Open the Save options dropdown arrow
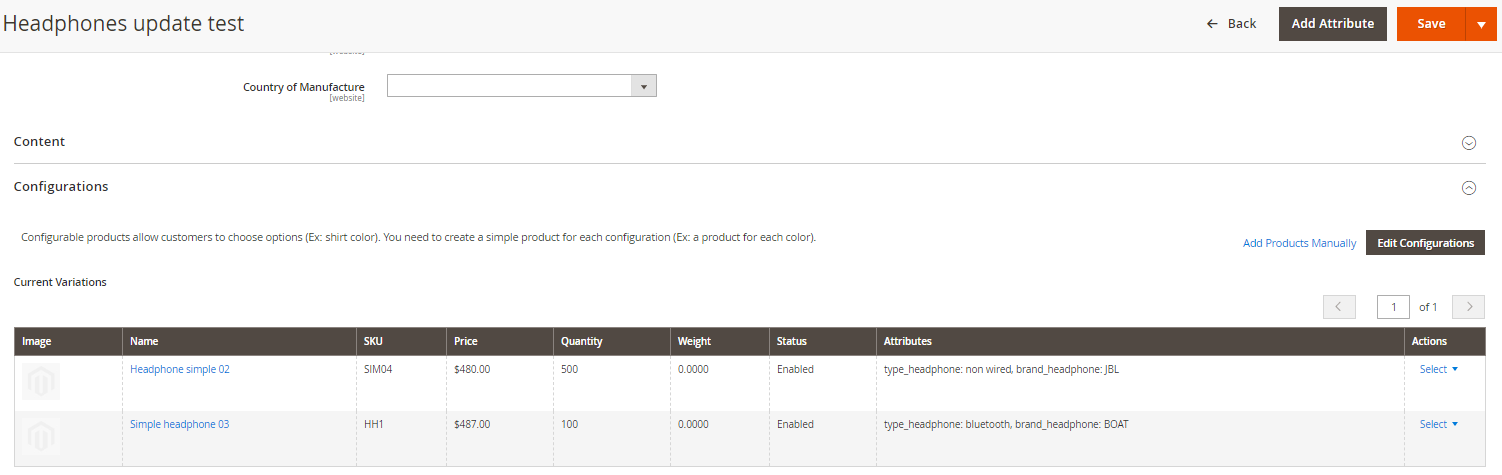This screenshot has height=475, width=1502. (x=1481, y=24)
